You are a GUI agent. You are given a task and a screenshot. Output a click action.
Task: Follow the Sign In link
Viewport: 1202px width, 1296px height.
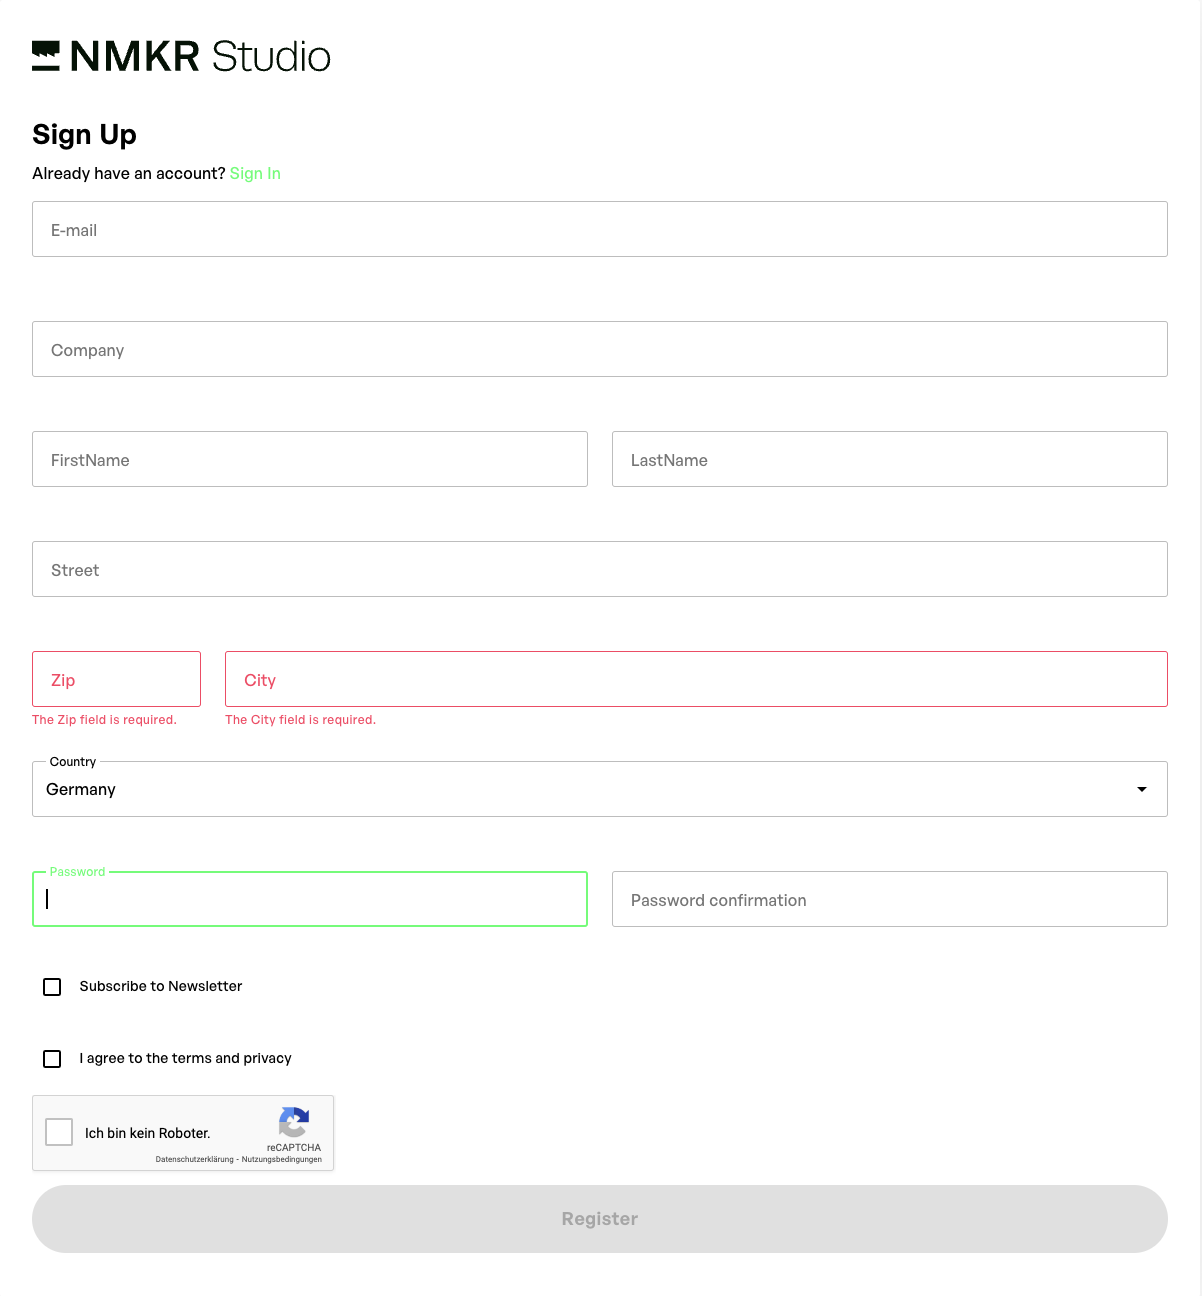tap(255, 174)
